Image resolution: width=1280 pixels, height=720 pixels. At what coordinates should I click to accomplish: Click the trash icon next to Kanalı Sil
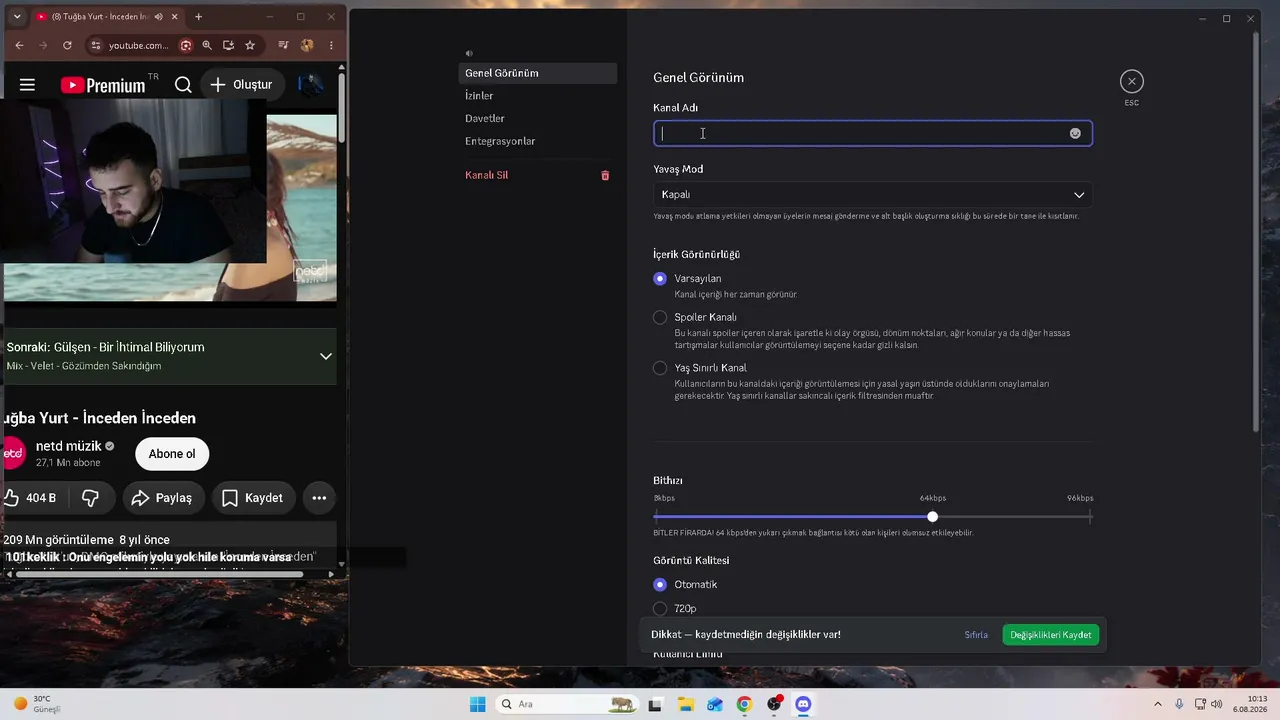[605, 175]
